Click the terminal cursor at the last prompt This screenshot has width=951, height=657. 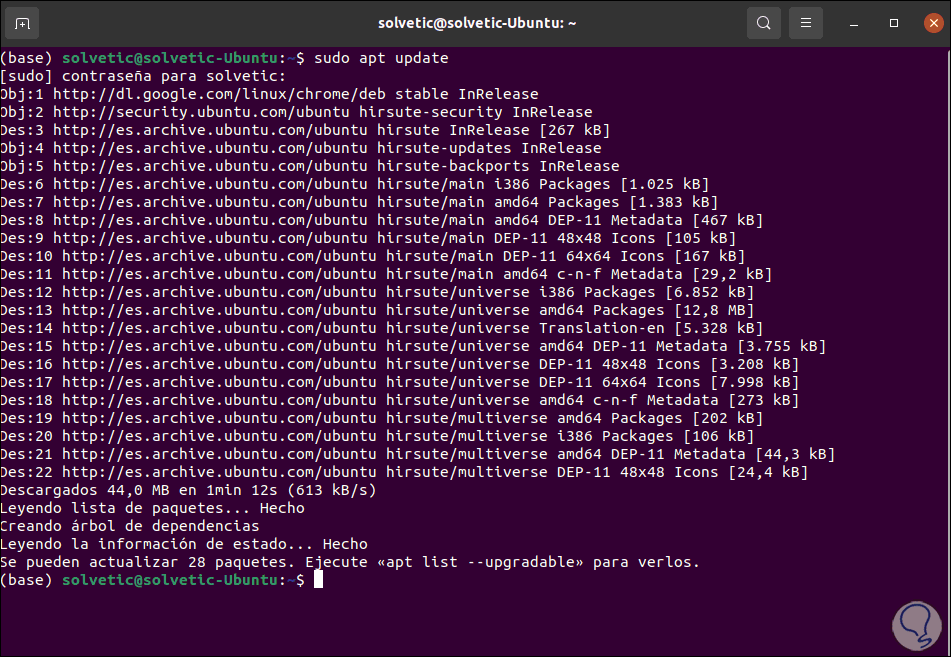(x=318, y=580)
